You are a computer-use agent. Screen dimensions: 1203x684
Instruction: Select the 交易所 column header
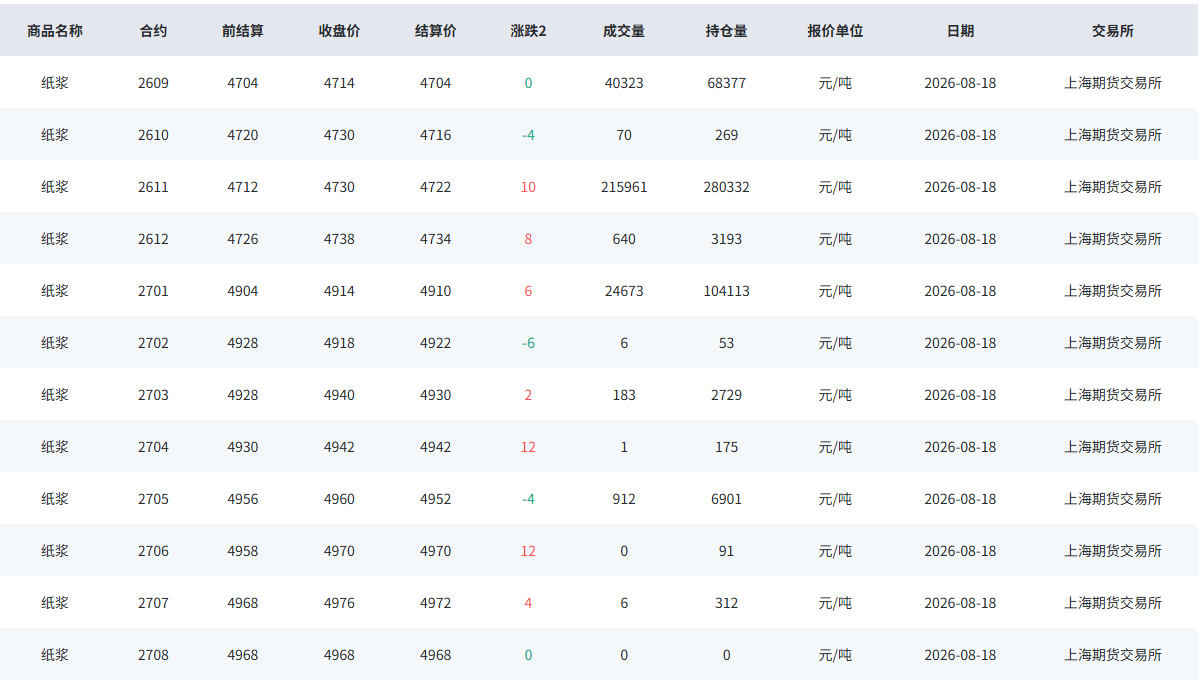coord(1113,31)
